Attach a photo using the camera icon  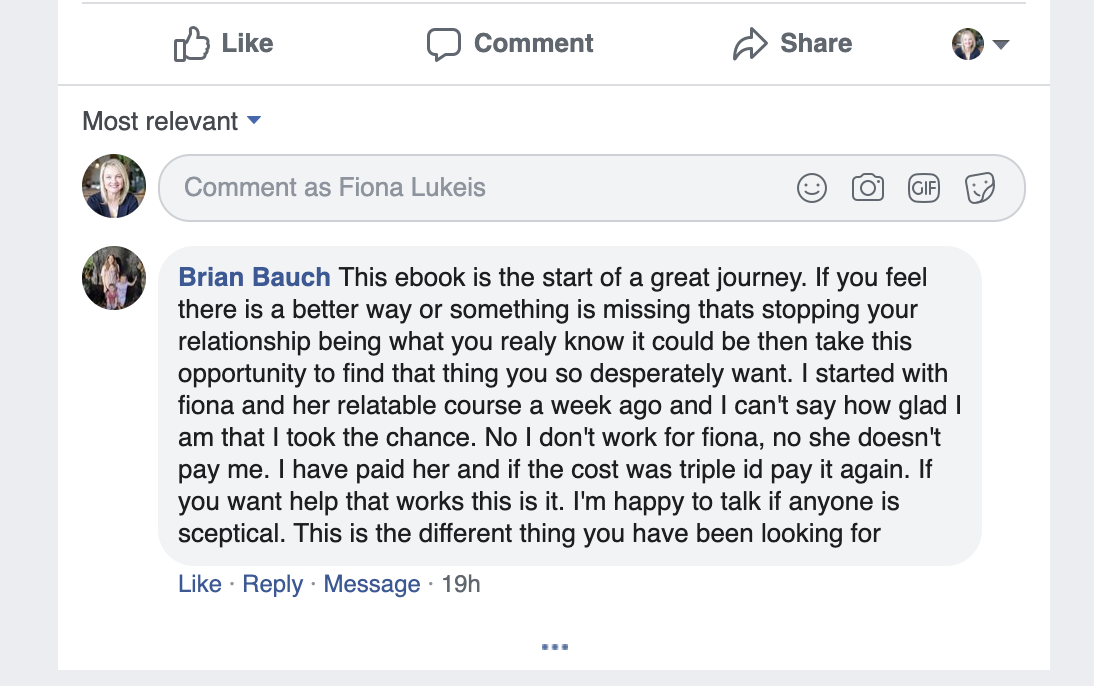[x=867, y=188]
